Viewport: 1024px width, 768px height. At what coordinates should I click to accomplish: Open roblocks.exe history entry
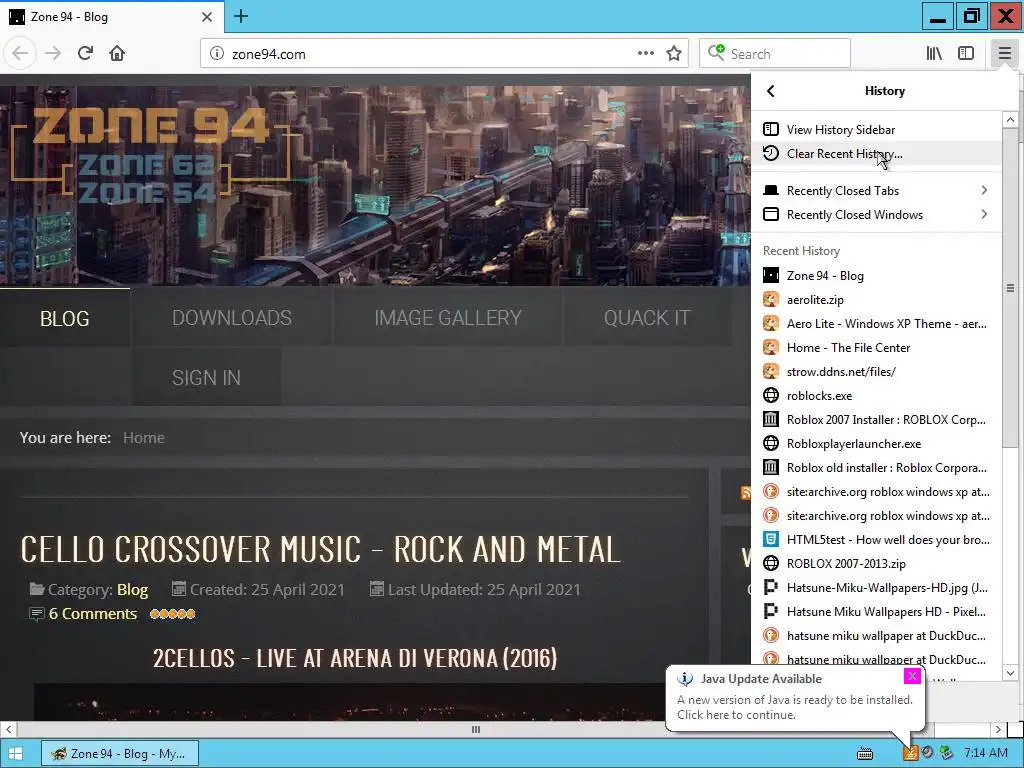pyautogui.click(x=876, y=396)
